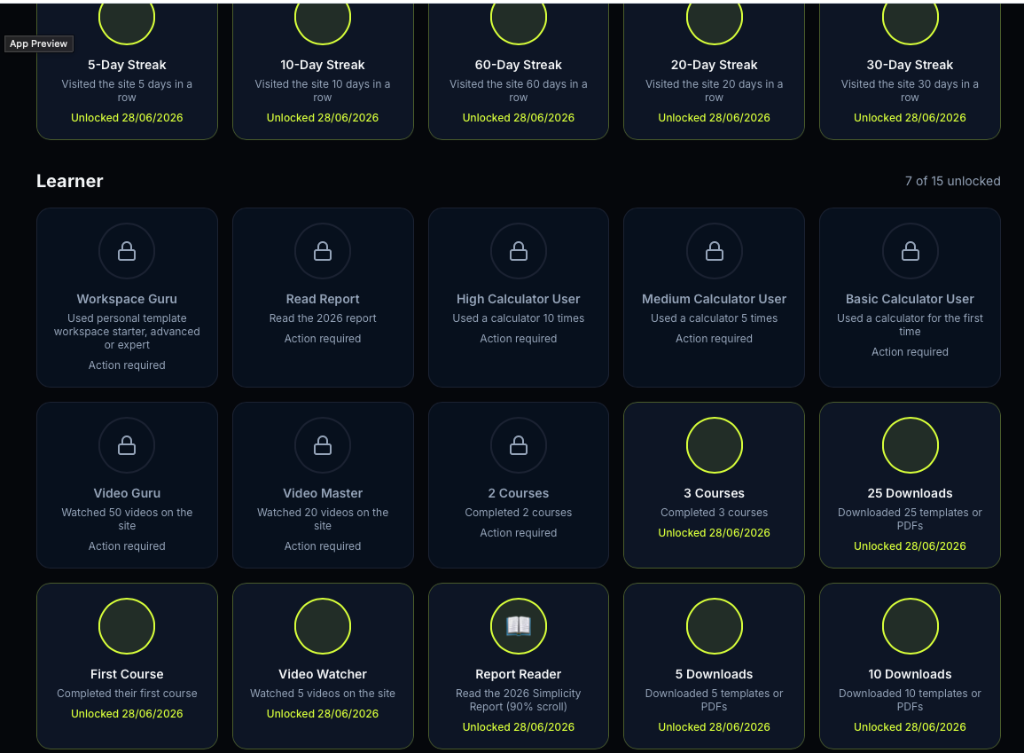The height and width of the screenshot is (753, 1024).
Task: Click the Video Master lock icon
Action: pyautogui.click(x=323, y=445)
